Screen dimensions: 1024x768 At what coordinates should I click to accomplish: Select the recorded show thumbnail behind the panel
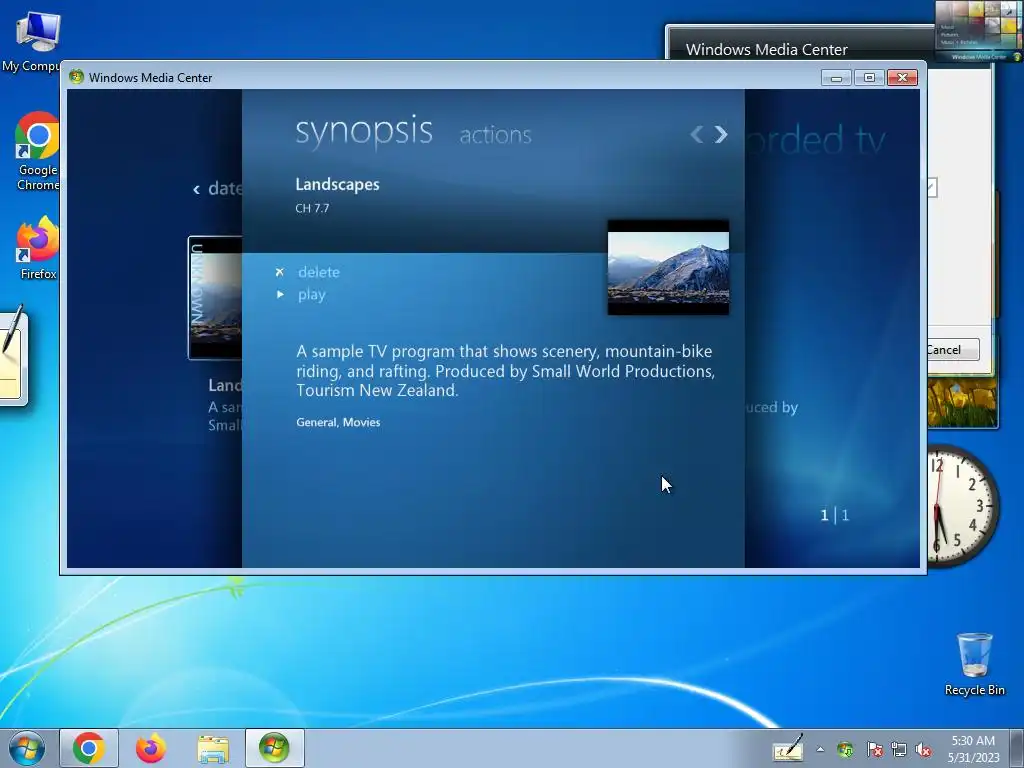tap(216, 298)
